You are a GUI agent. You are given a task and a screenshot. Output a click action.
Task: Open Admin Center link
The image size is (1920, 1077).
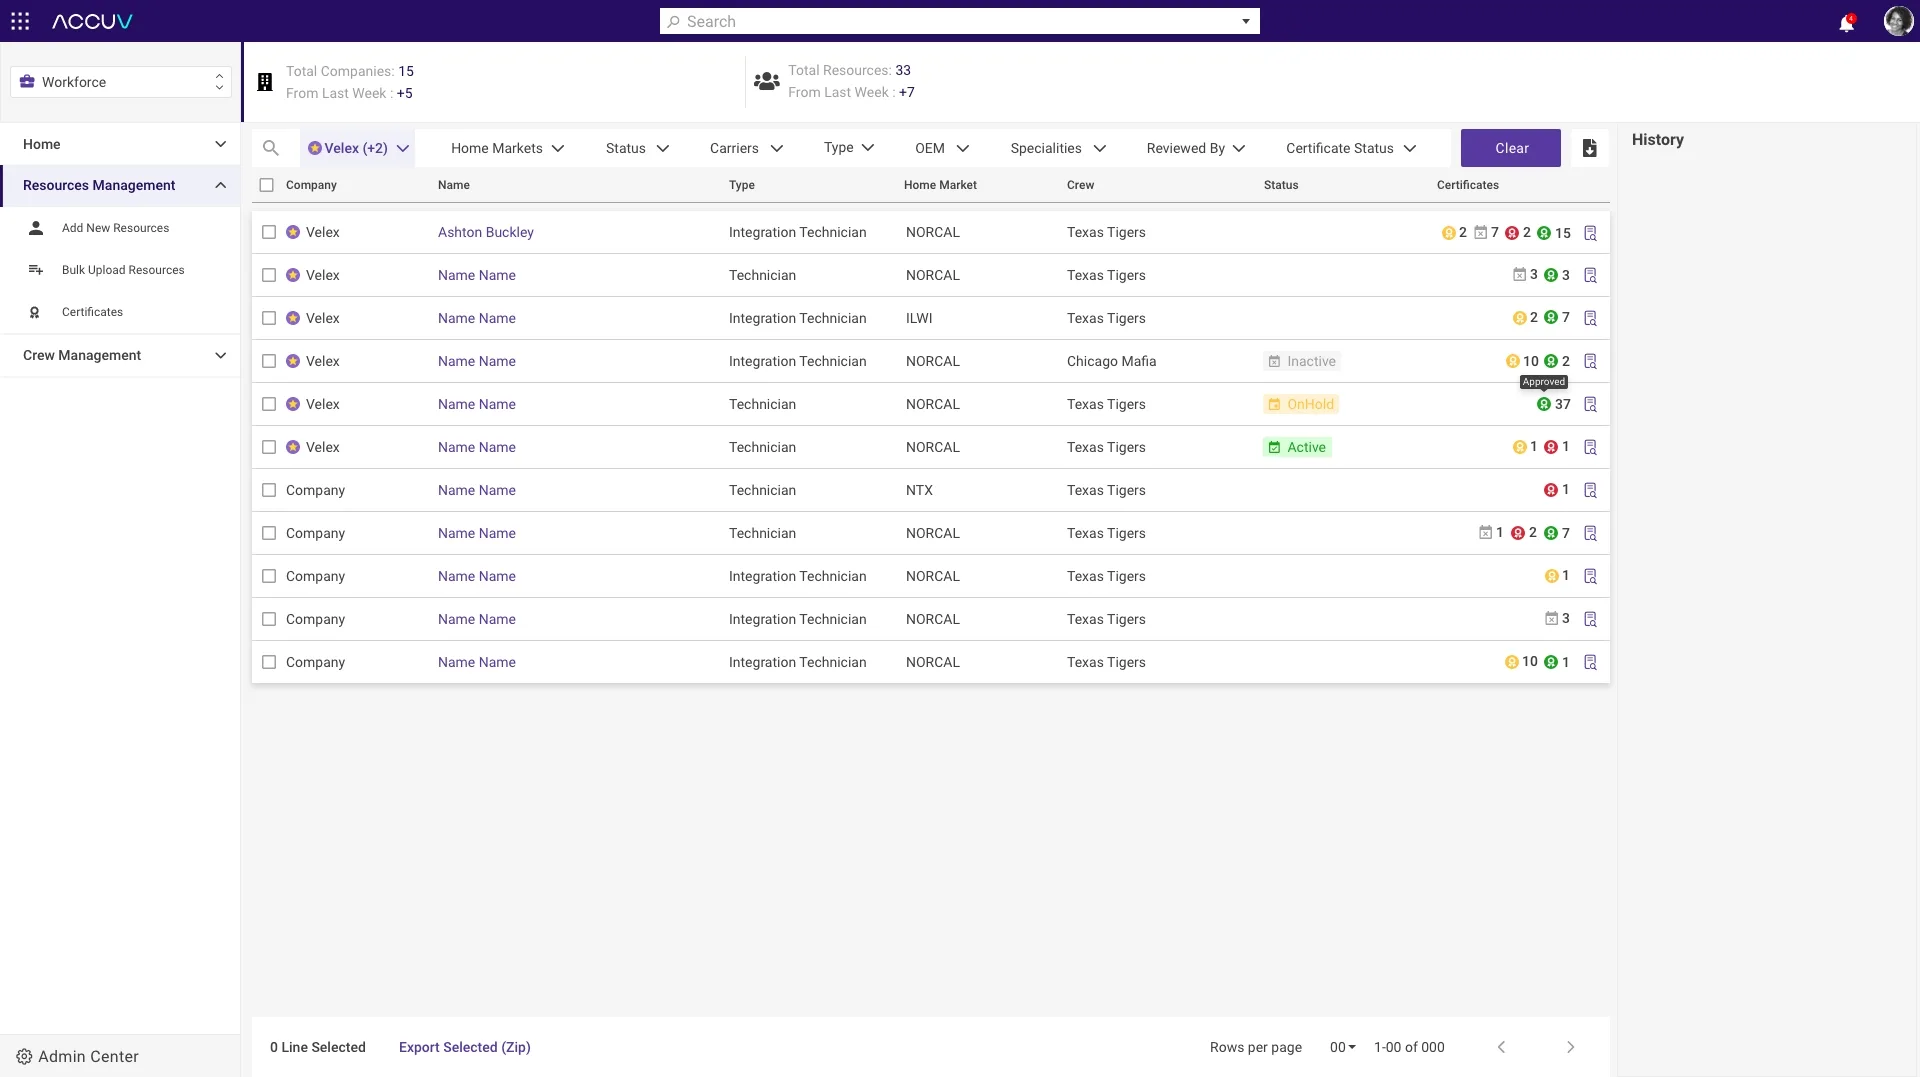pos(88,1056)
